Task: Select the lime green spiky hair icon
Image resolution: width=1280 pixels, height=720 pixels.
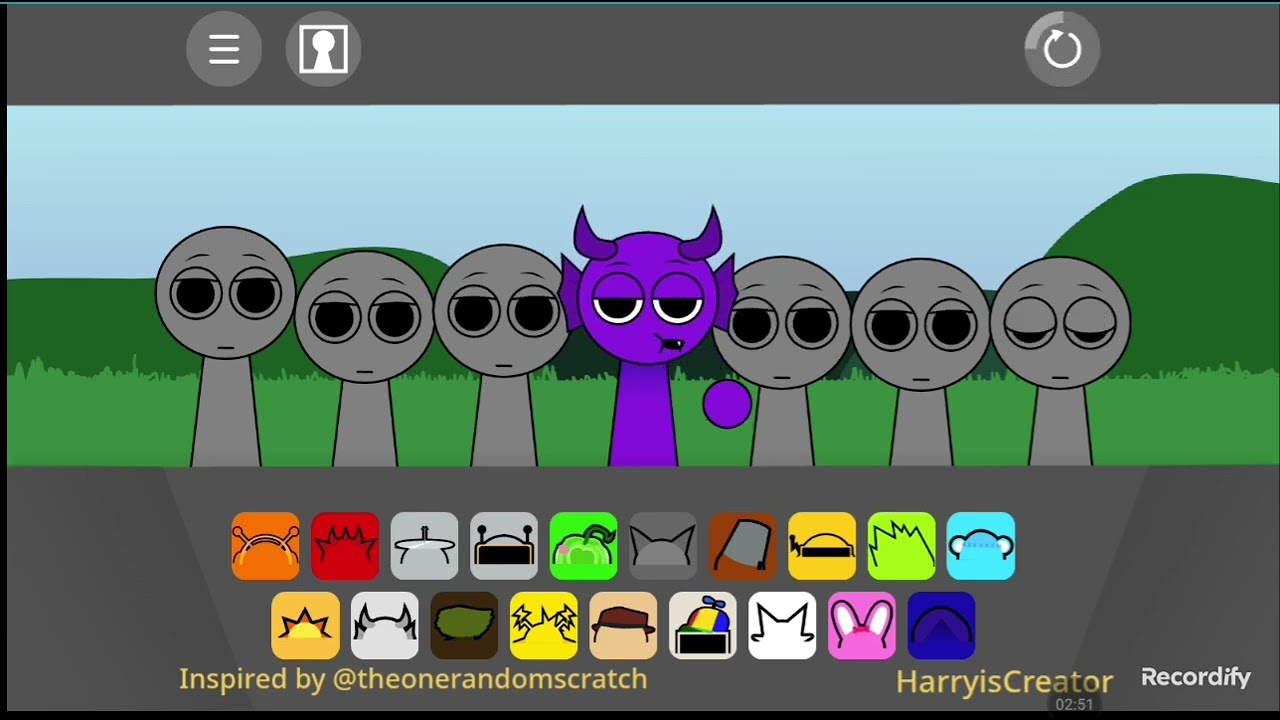Action: click(901, 546)
